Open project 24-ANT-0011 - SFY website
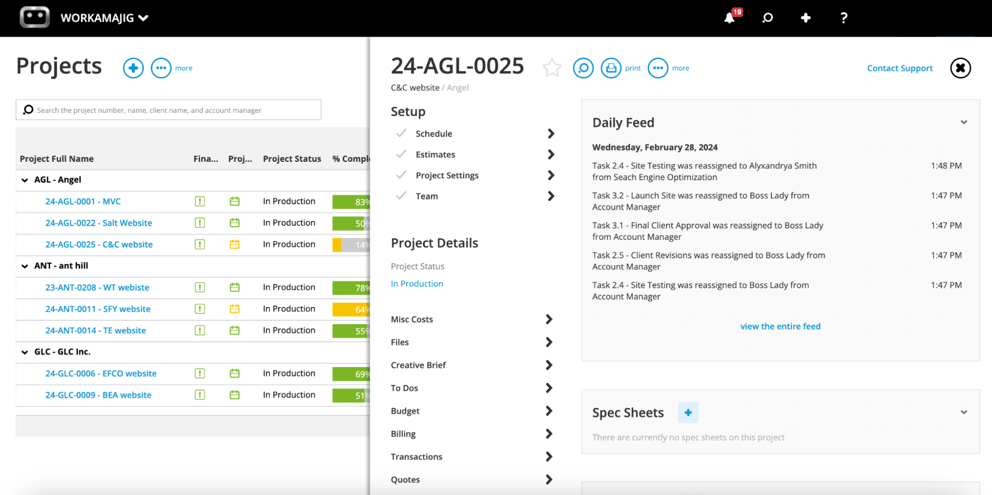992x495 pixels. coord(98,309)
